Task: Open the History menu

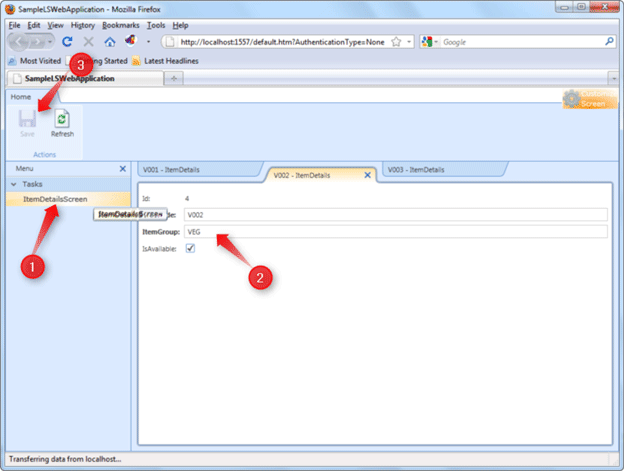Action: tap(83, 25)
